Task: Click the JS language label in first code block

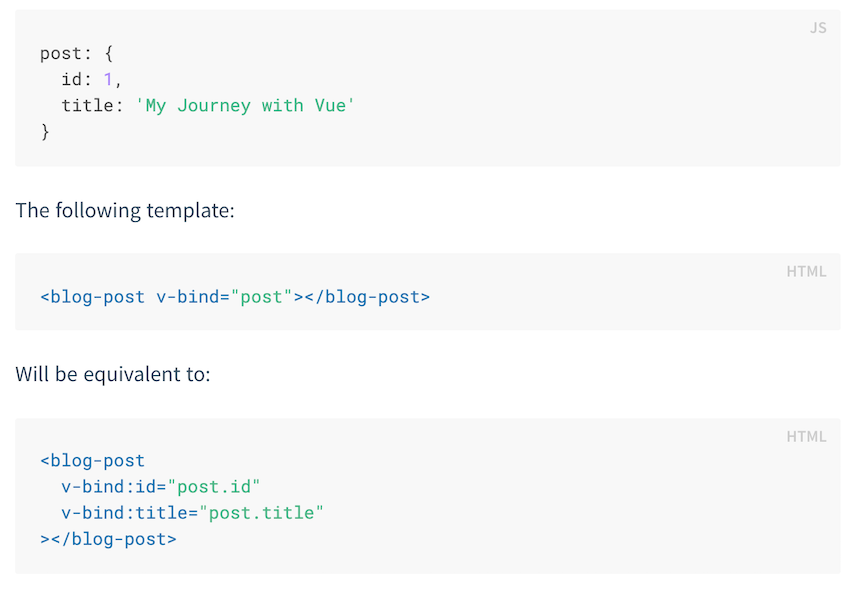Action: click(817, 28)
